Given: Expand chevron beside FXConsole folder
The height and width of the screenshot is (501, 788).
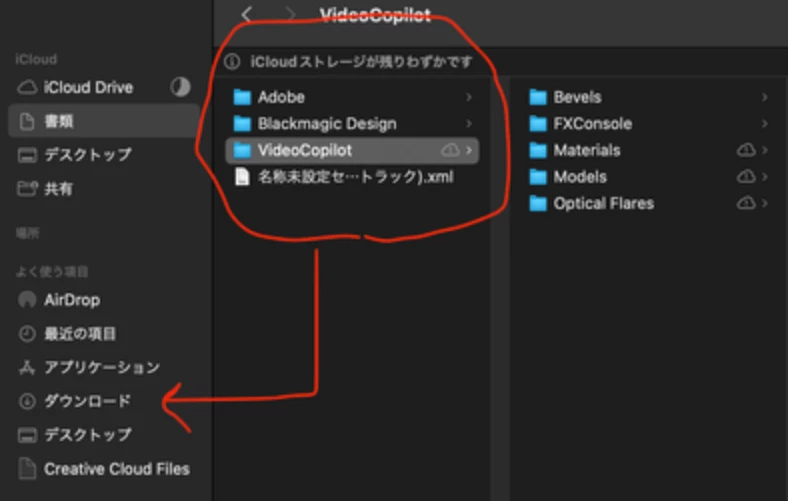Looking at the screenshot, I should pos(764,124).
